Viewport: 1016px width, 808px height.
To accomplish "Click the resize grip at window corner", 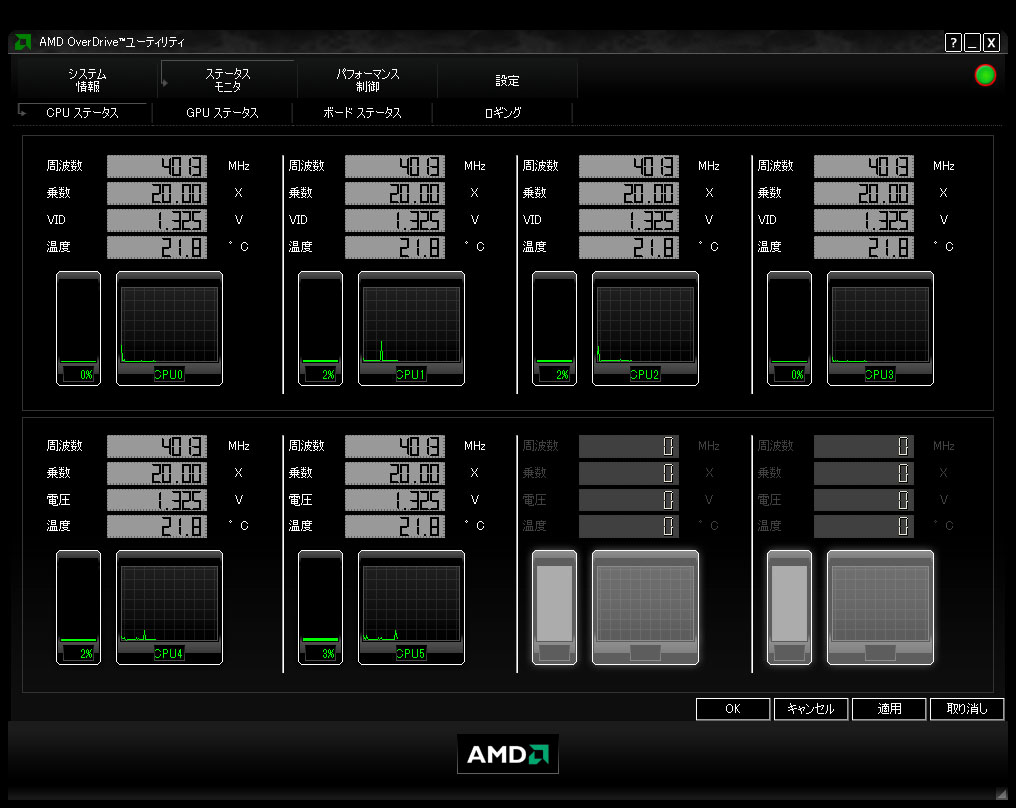I will pos(1002,792).
